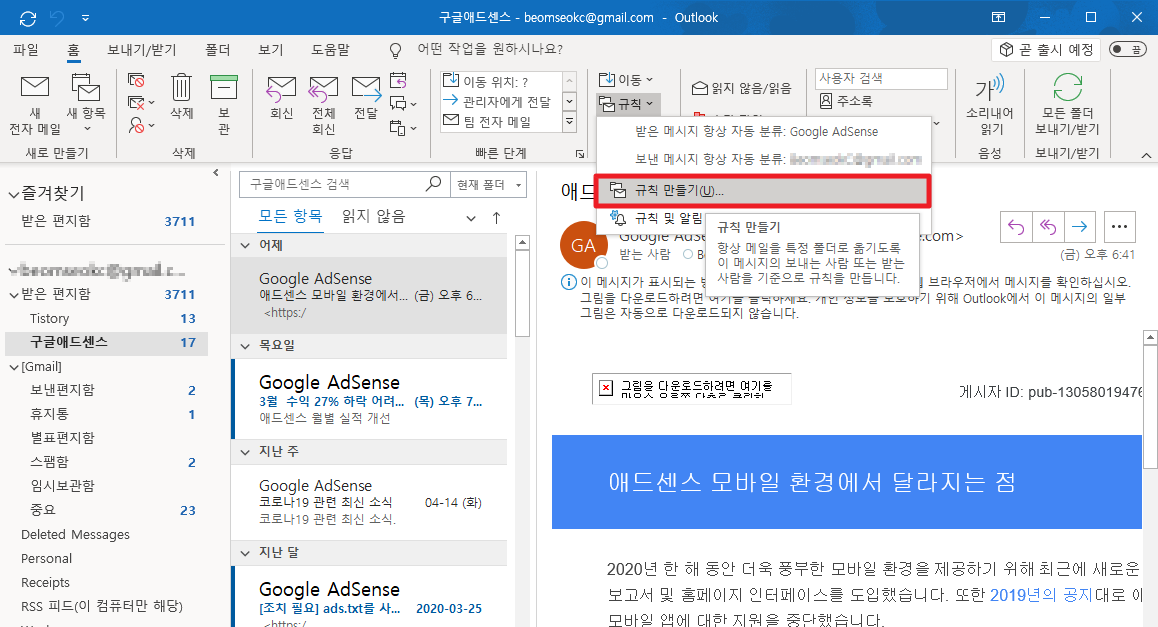The image size is (1158, 627).
Task: Open the Folder (폴더) ribbon tab
Action: point(218,49)
